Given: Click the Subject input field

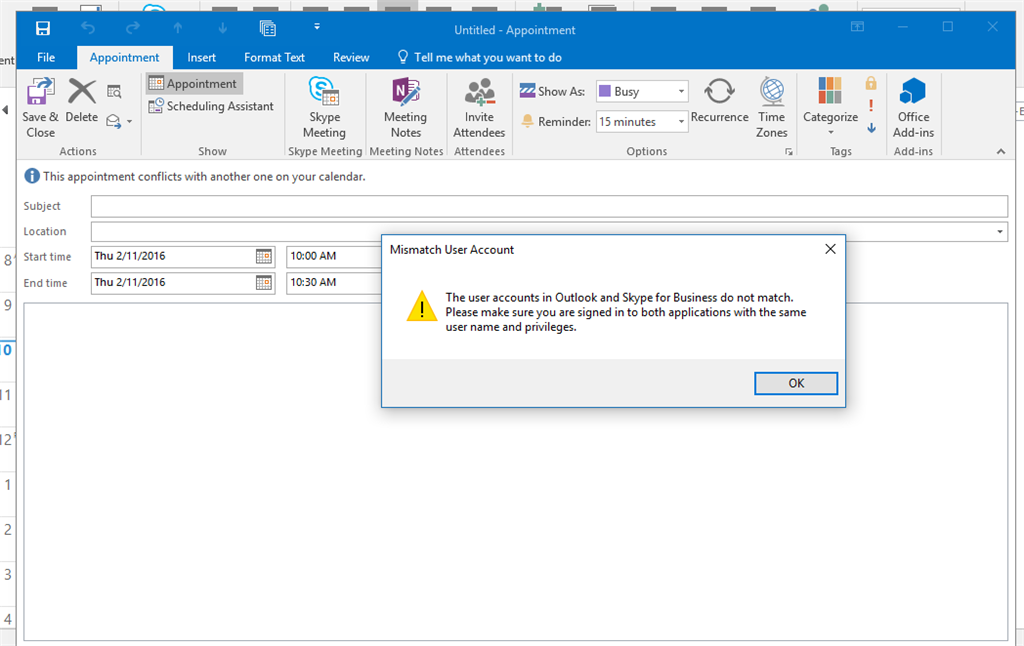Looking at the screenshot, I should point(549,206).
